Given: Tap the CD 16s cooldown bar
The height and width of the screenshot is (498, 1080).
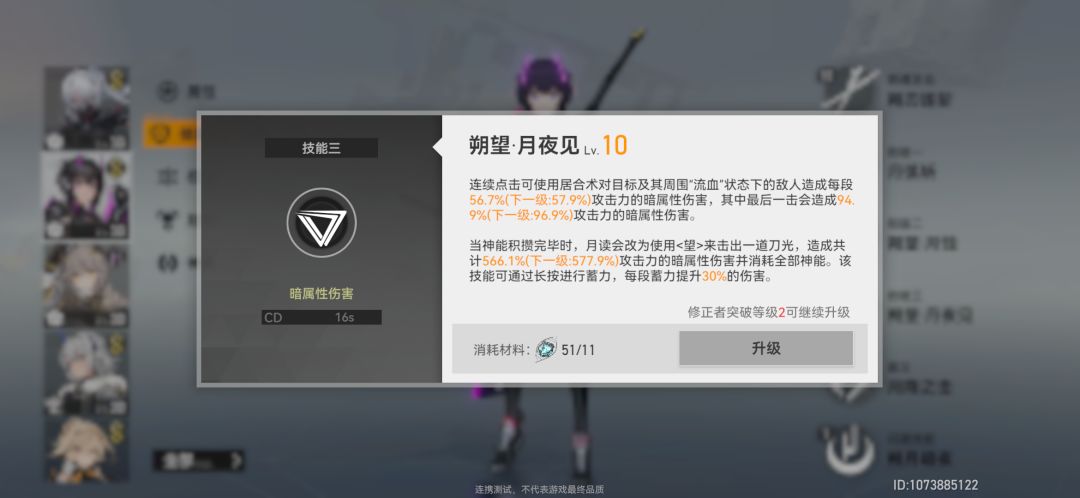Looking at the screenshot, I should click(322, 318).
